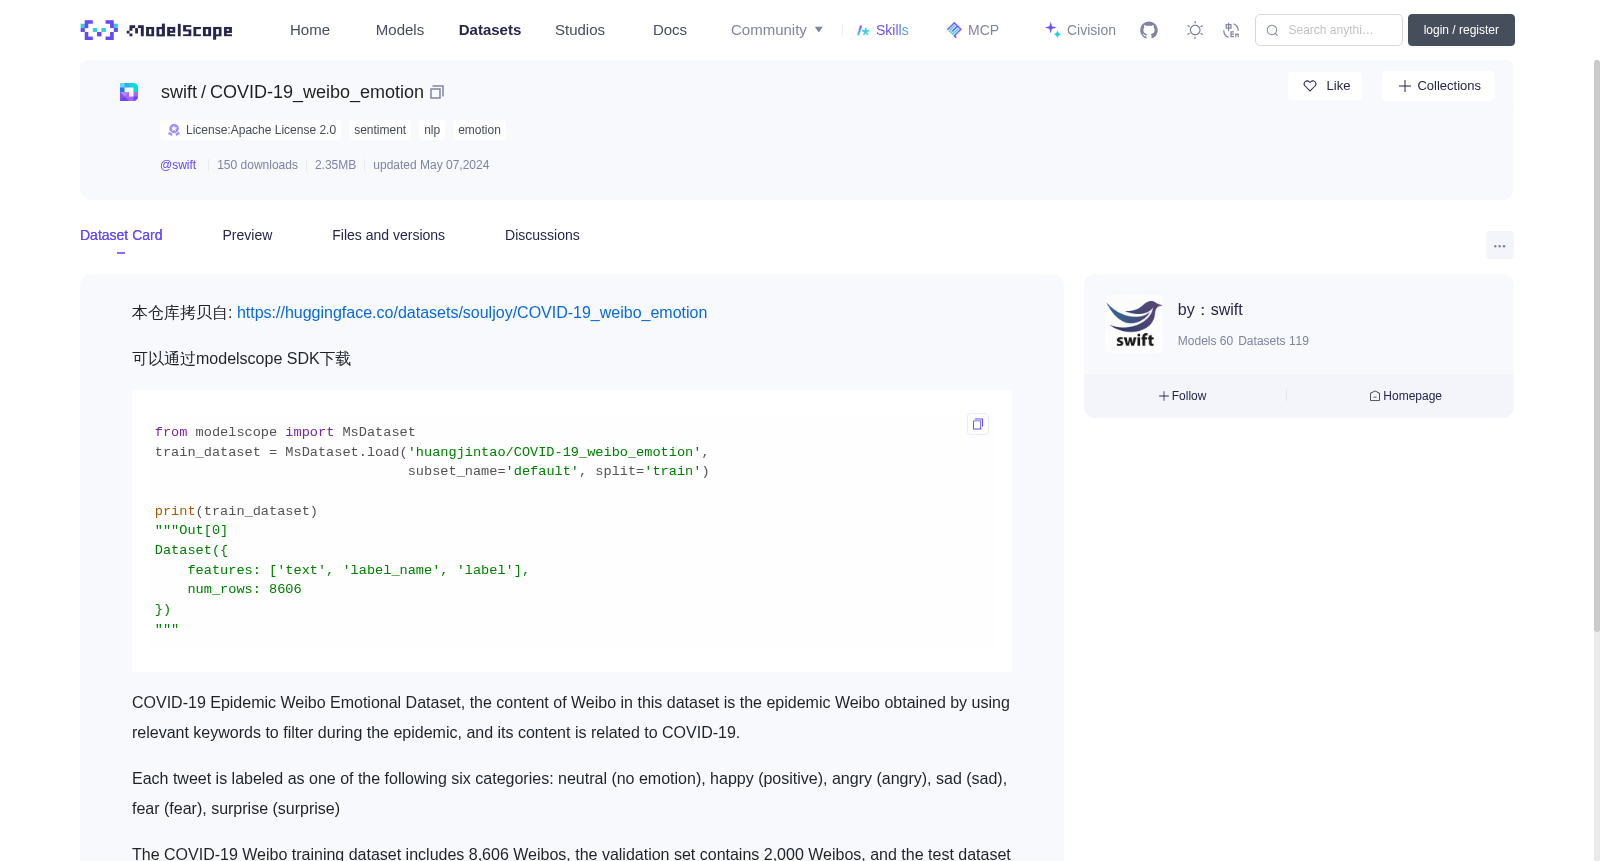
Task: Open the three-dots more options menu
Action: point(1499,245)
